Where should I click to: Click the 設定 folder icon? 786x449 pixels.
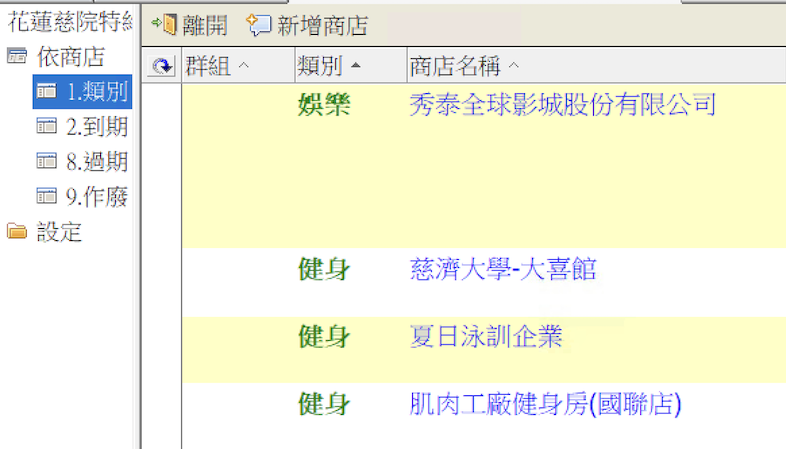tap(17, 232)
